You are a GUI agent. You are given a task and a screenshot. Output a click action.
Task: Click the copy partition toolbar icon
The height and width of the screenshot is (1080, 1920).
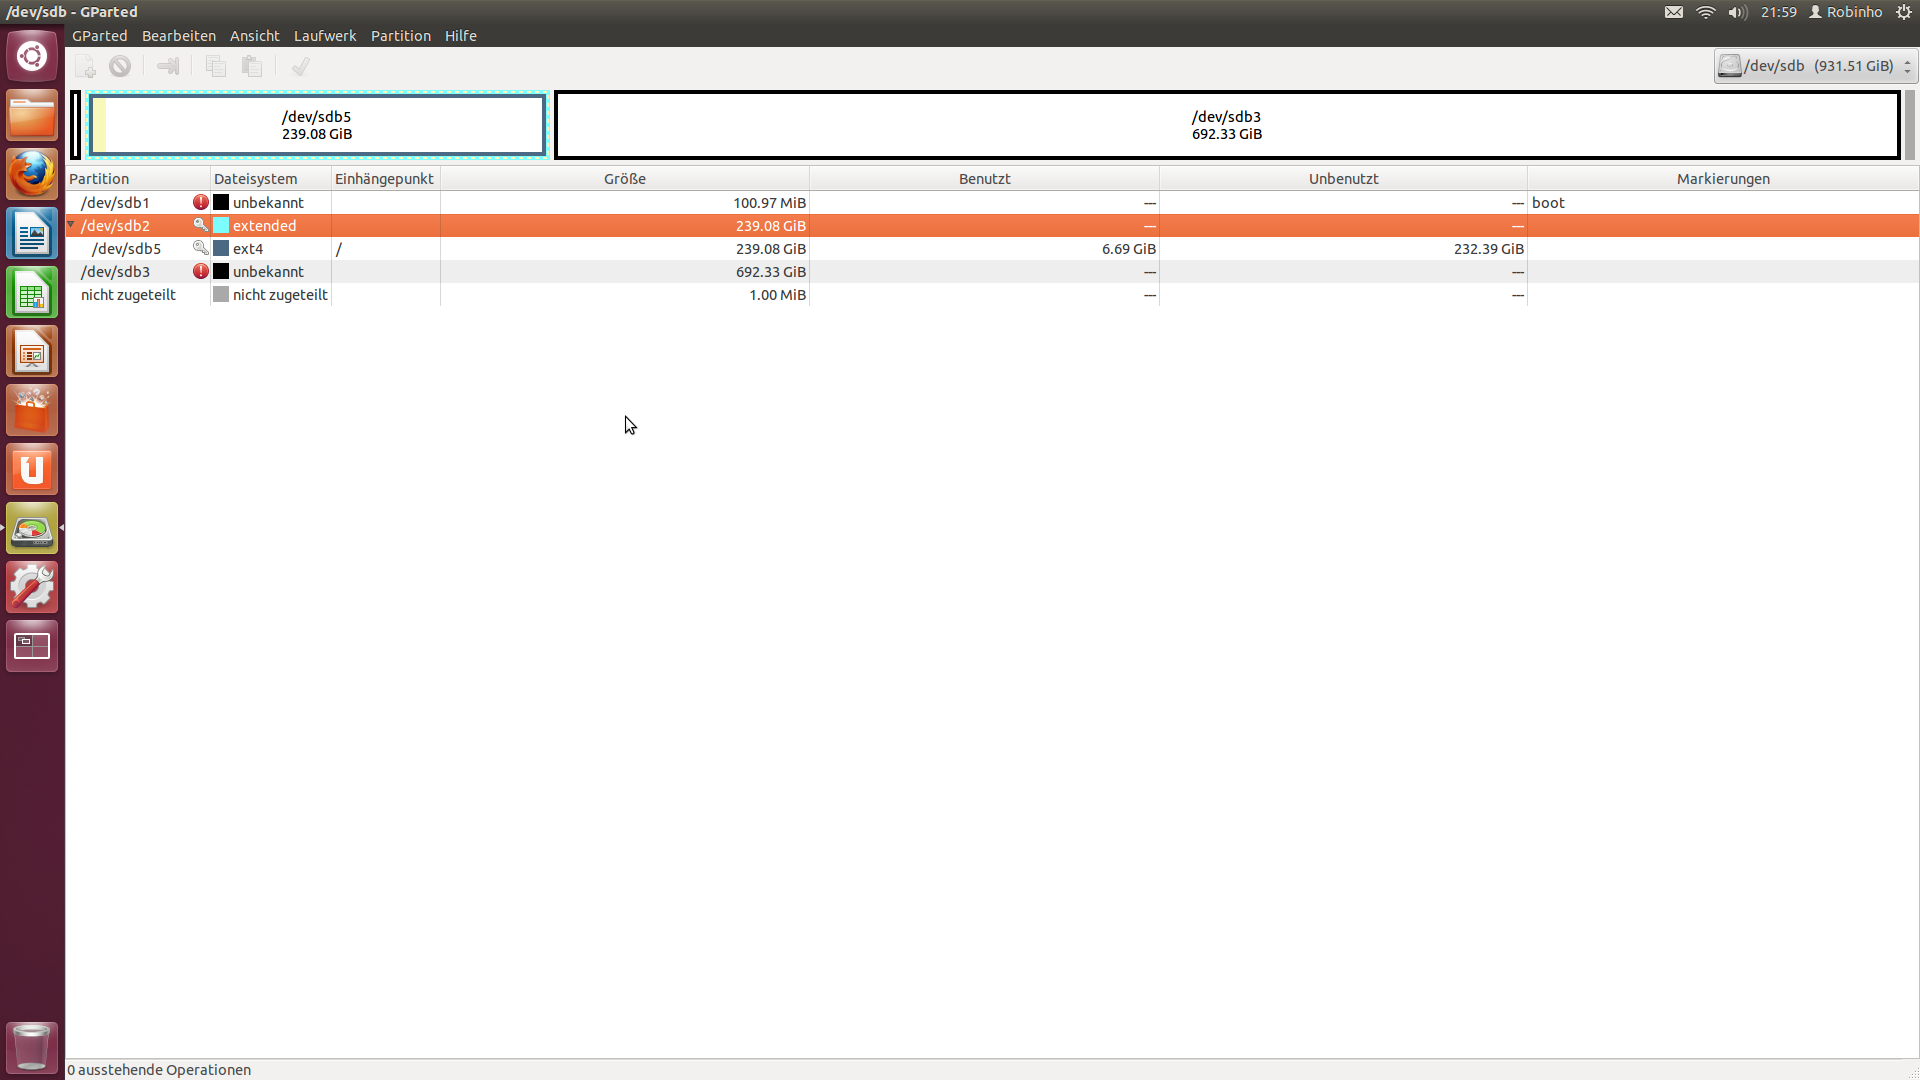point(215,66)
